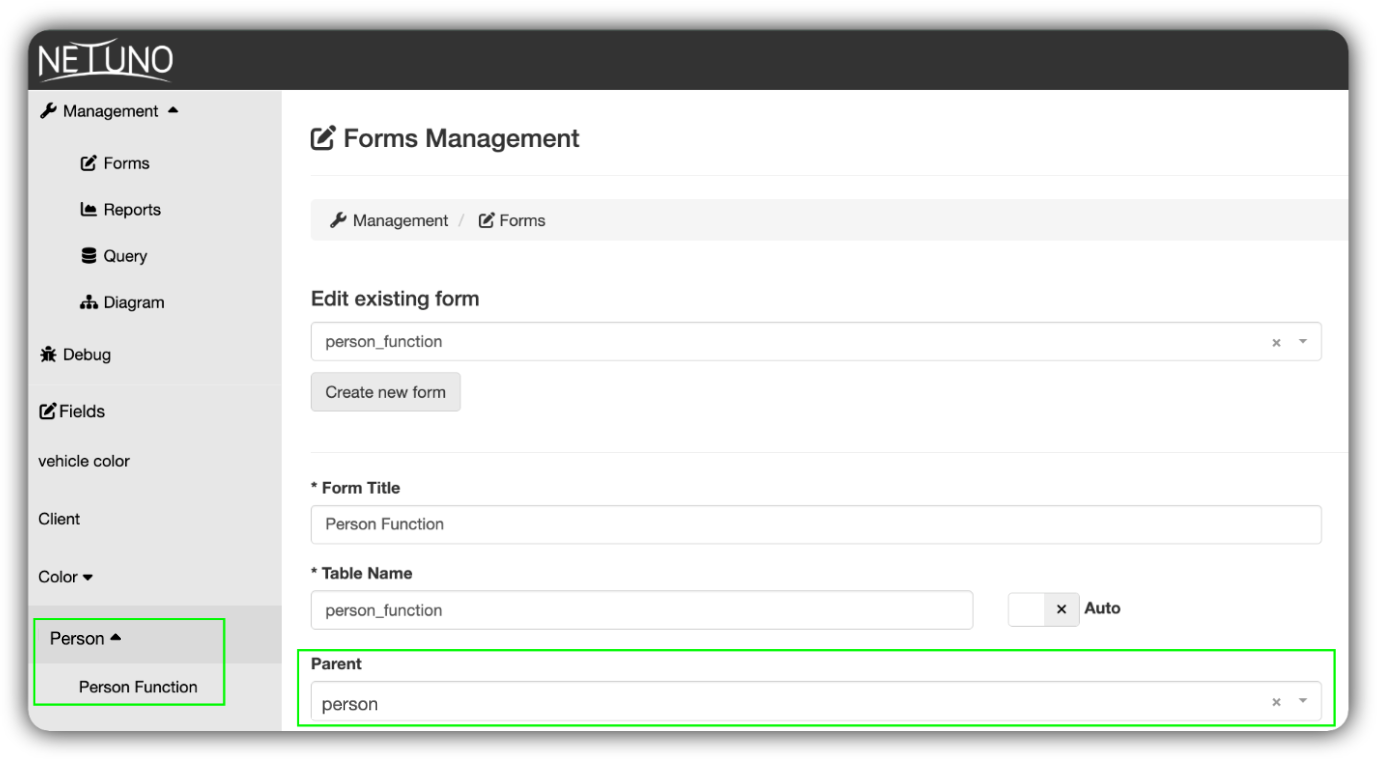Click the Query database icon

pyautogui.click(x=89, y=255)
